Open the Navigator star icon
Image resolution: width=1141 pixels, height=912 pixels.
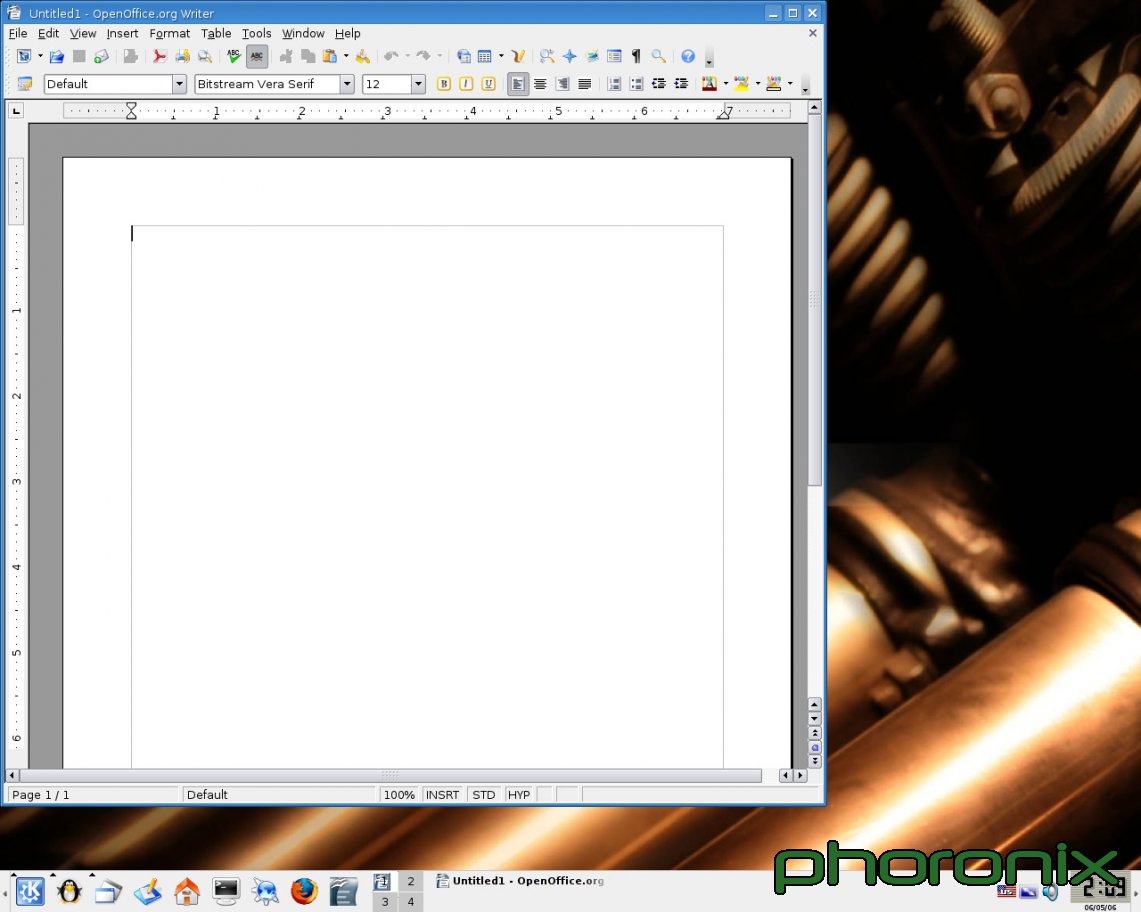click(569, 57)
